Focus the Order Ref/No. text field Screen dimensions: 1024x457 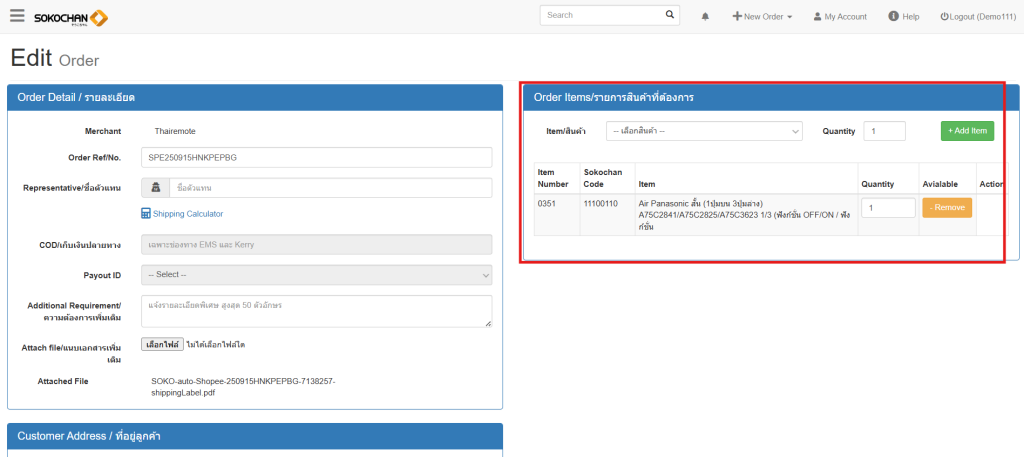click(317, 158)
